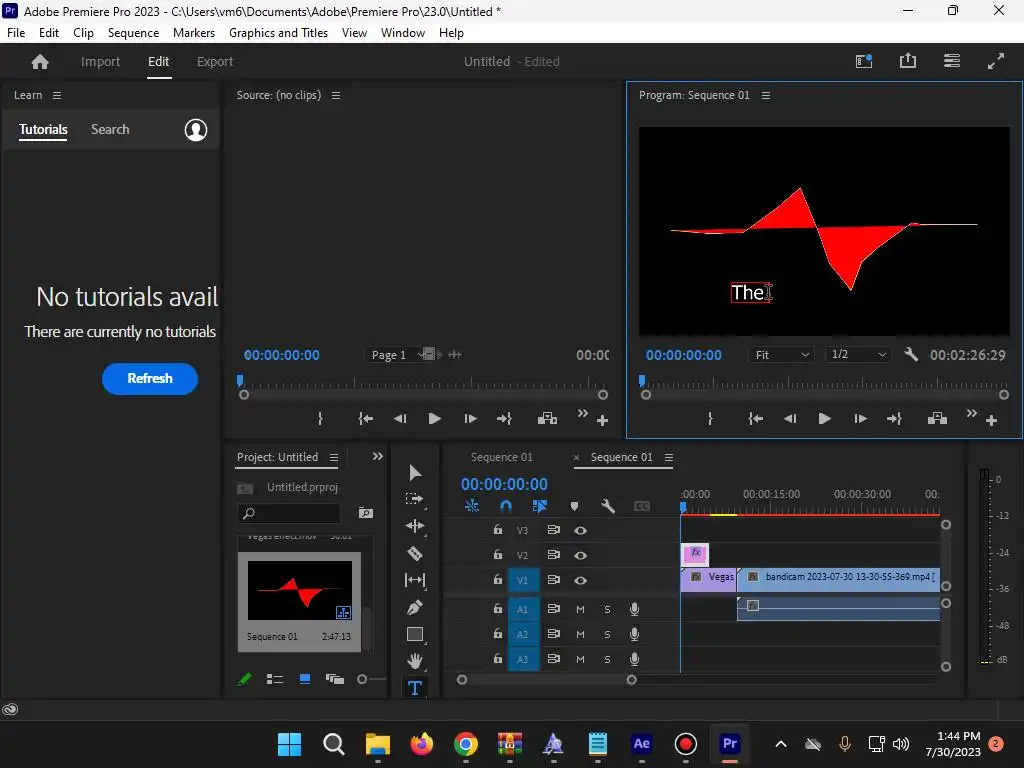This screenshot has width=1024, height=768.
Task: Select the Pen tool
Action: click(x=415, y=607)
